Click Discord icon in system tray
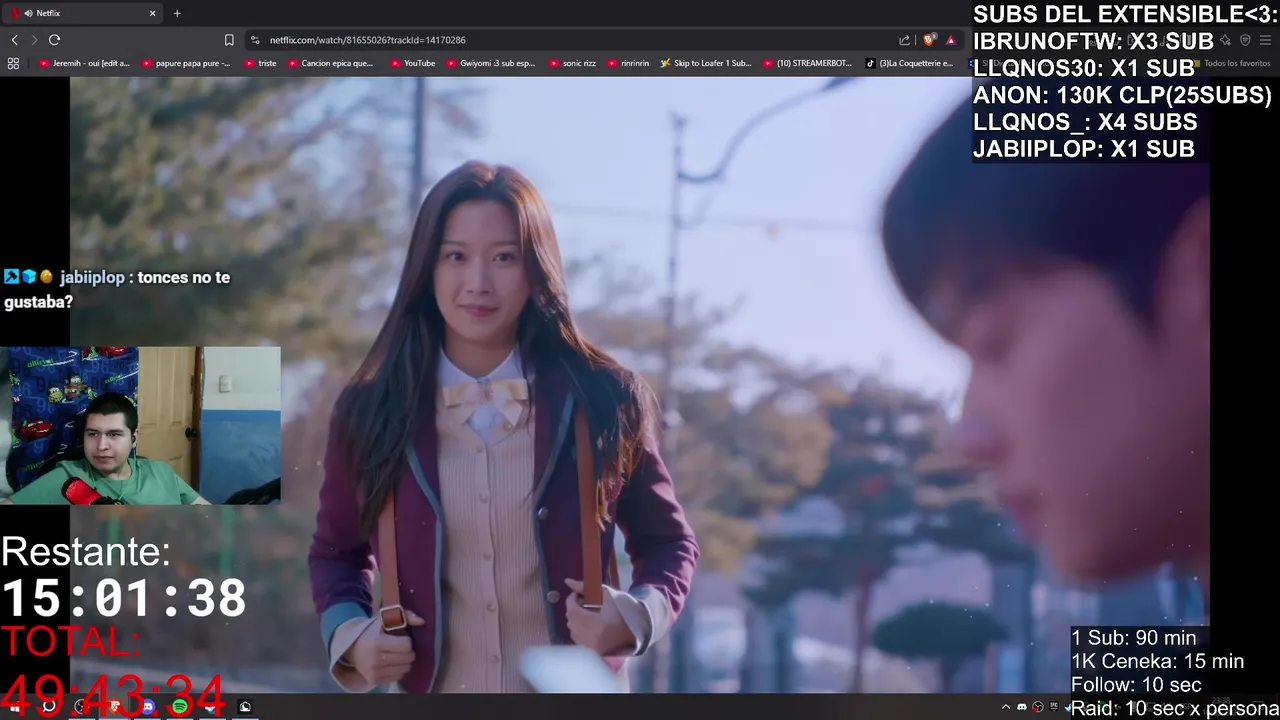Image resolution: width=1280 pixels, height=720 pixels. coord(1022,707)
